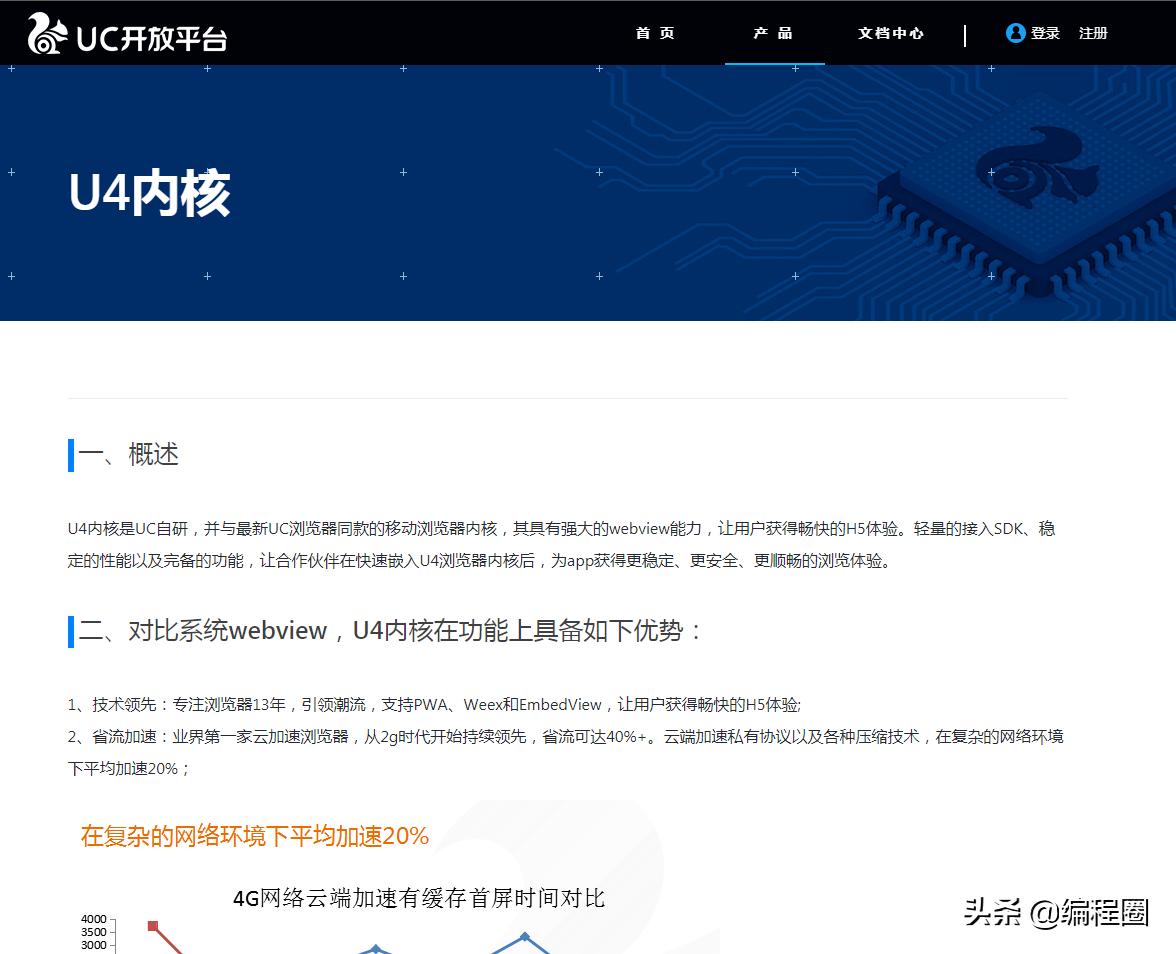Click the 4000 label on chart axis
This screenshot has width=1176, height=954.
point(93,919)
